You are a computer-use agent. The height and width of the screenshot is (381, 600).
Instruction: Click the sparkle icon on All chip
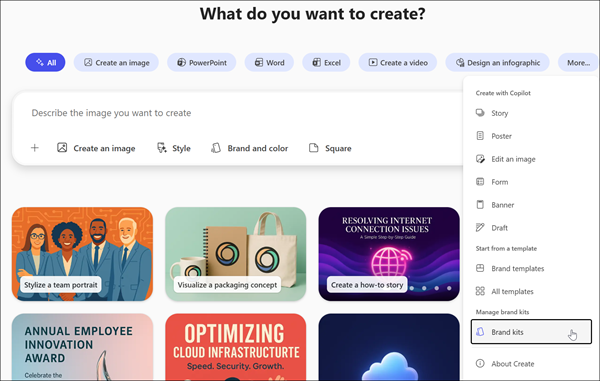(40, 62)
